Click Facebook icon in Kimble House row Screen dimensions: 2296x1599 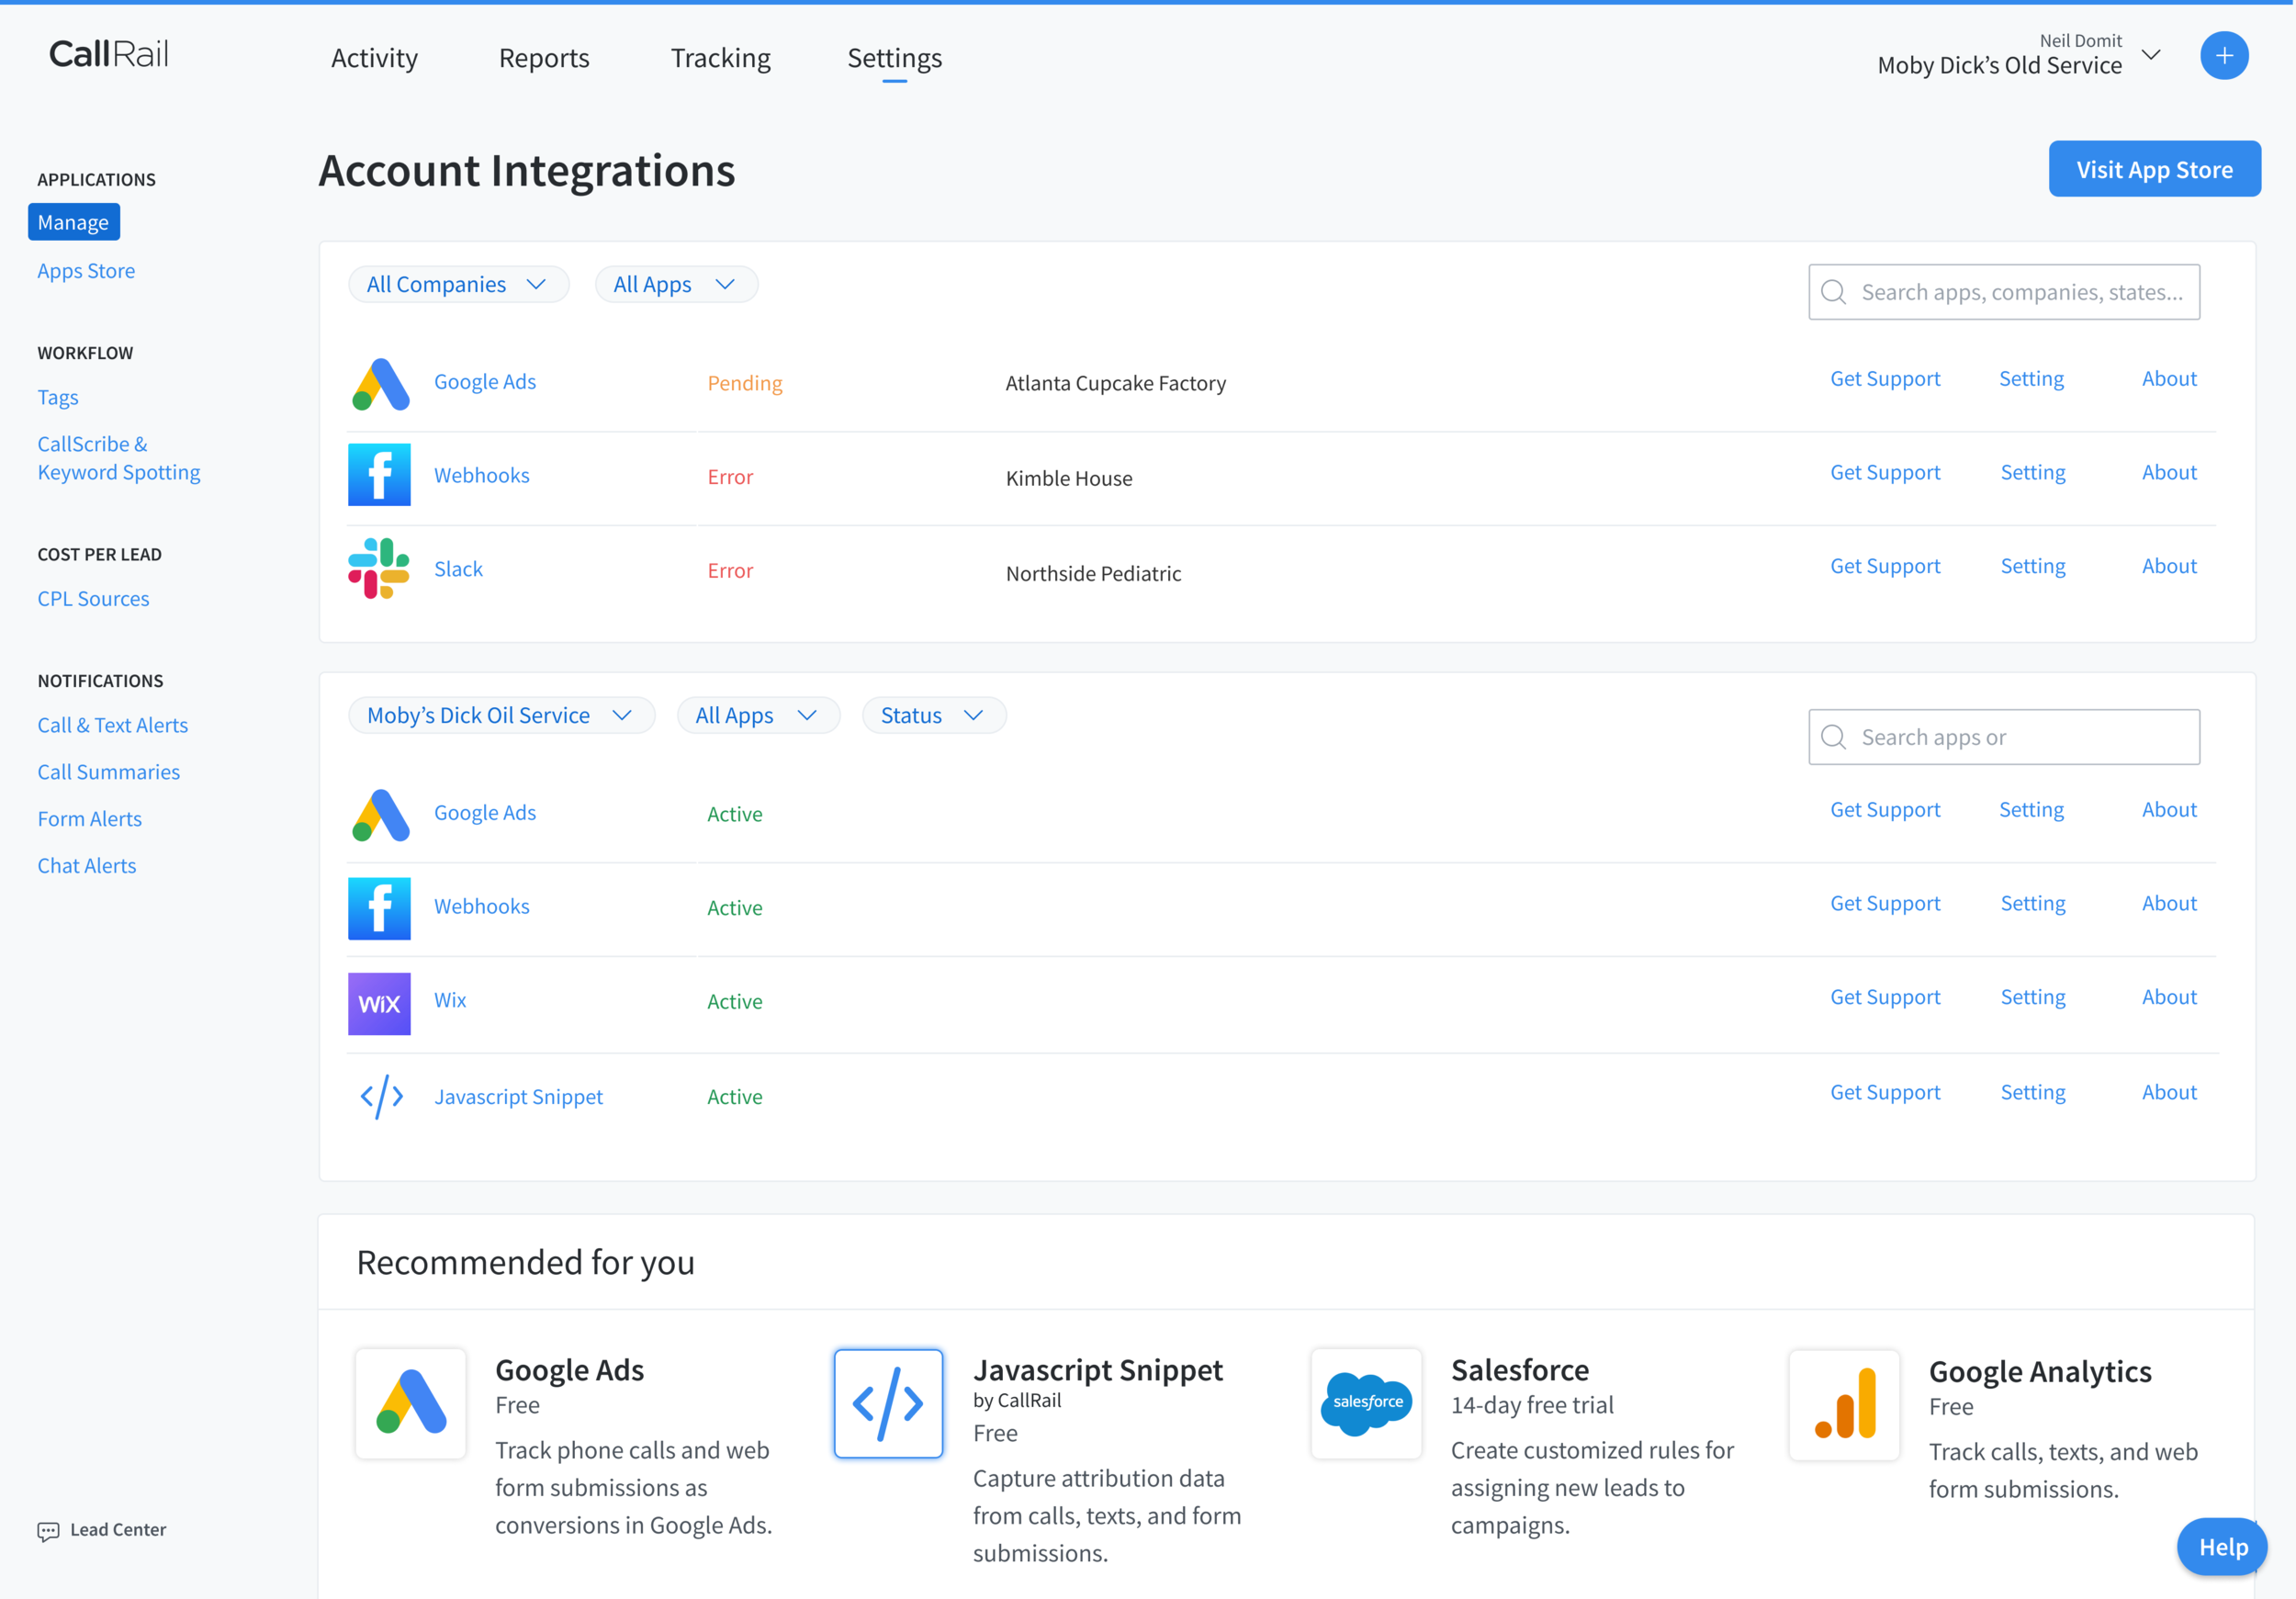point(379,475)
